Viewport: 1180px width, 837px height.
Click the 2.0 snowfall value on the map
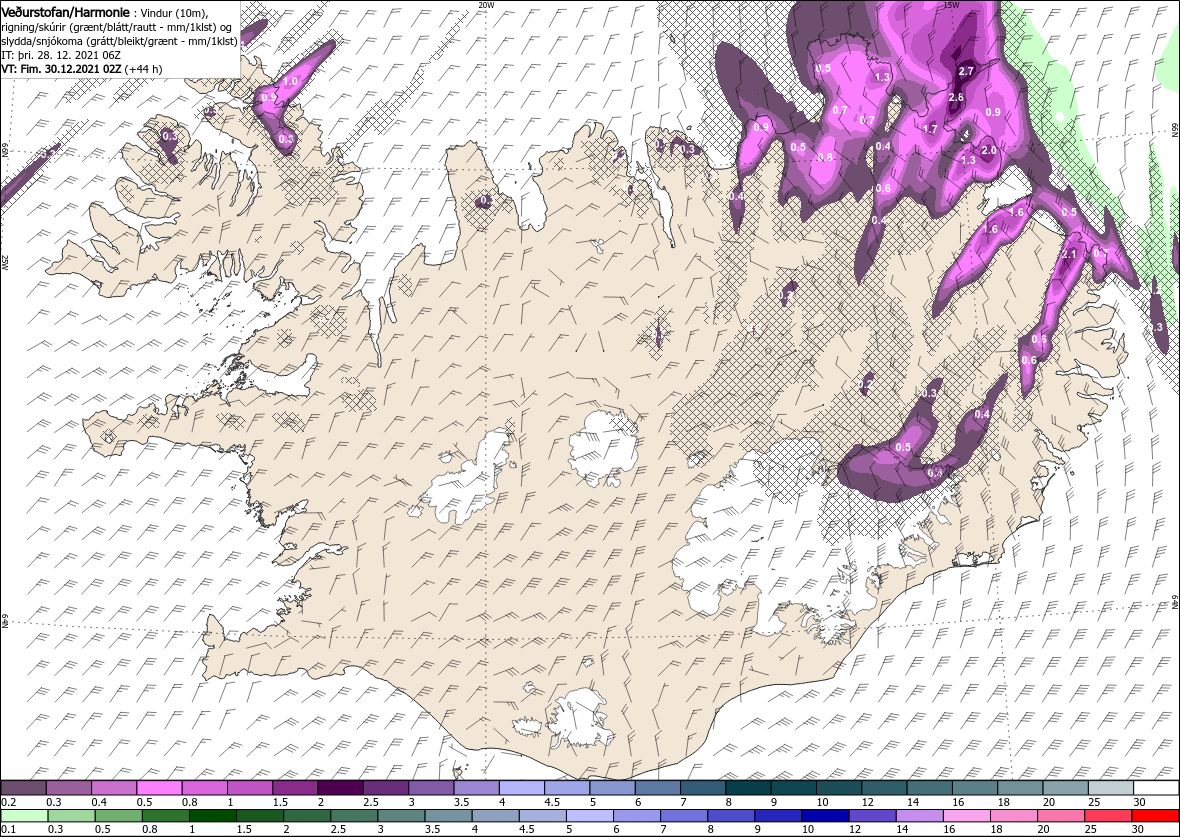point(989,150)
